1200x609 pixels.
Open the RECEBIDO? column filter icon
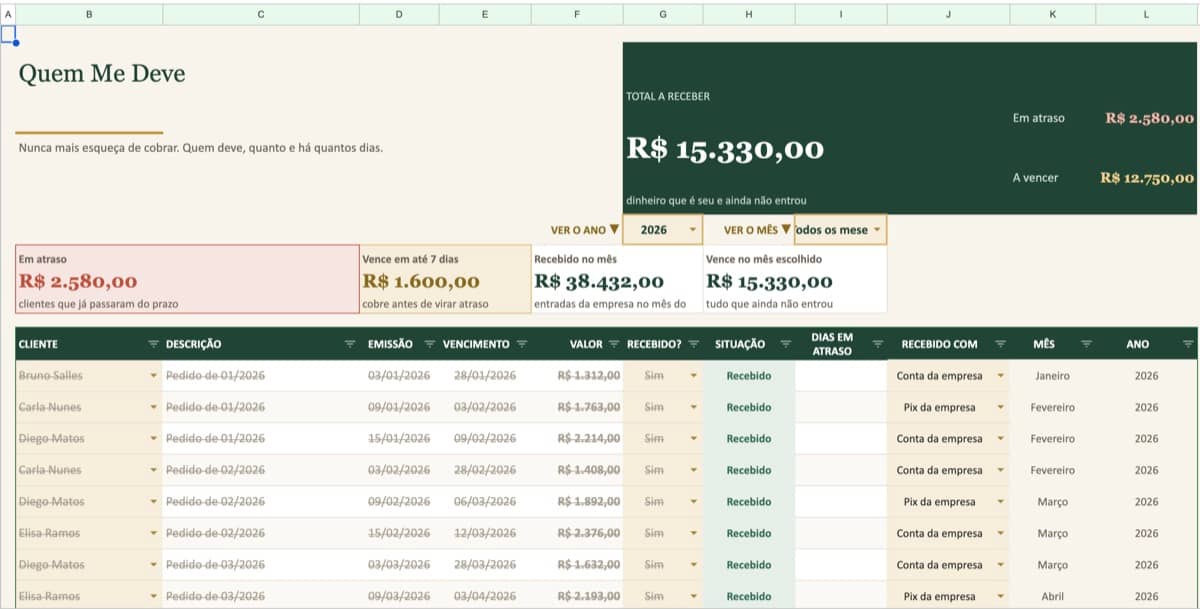(693, 344)
